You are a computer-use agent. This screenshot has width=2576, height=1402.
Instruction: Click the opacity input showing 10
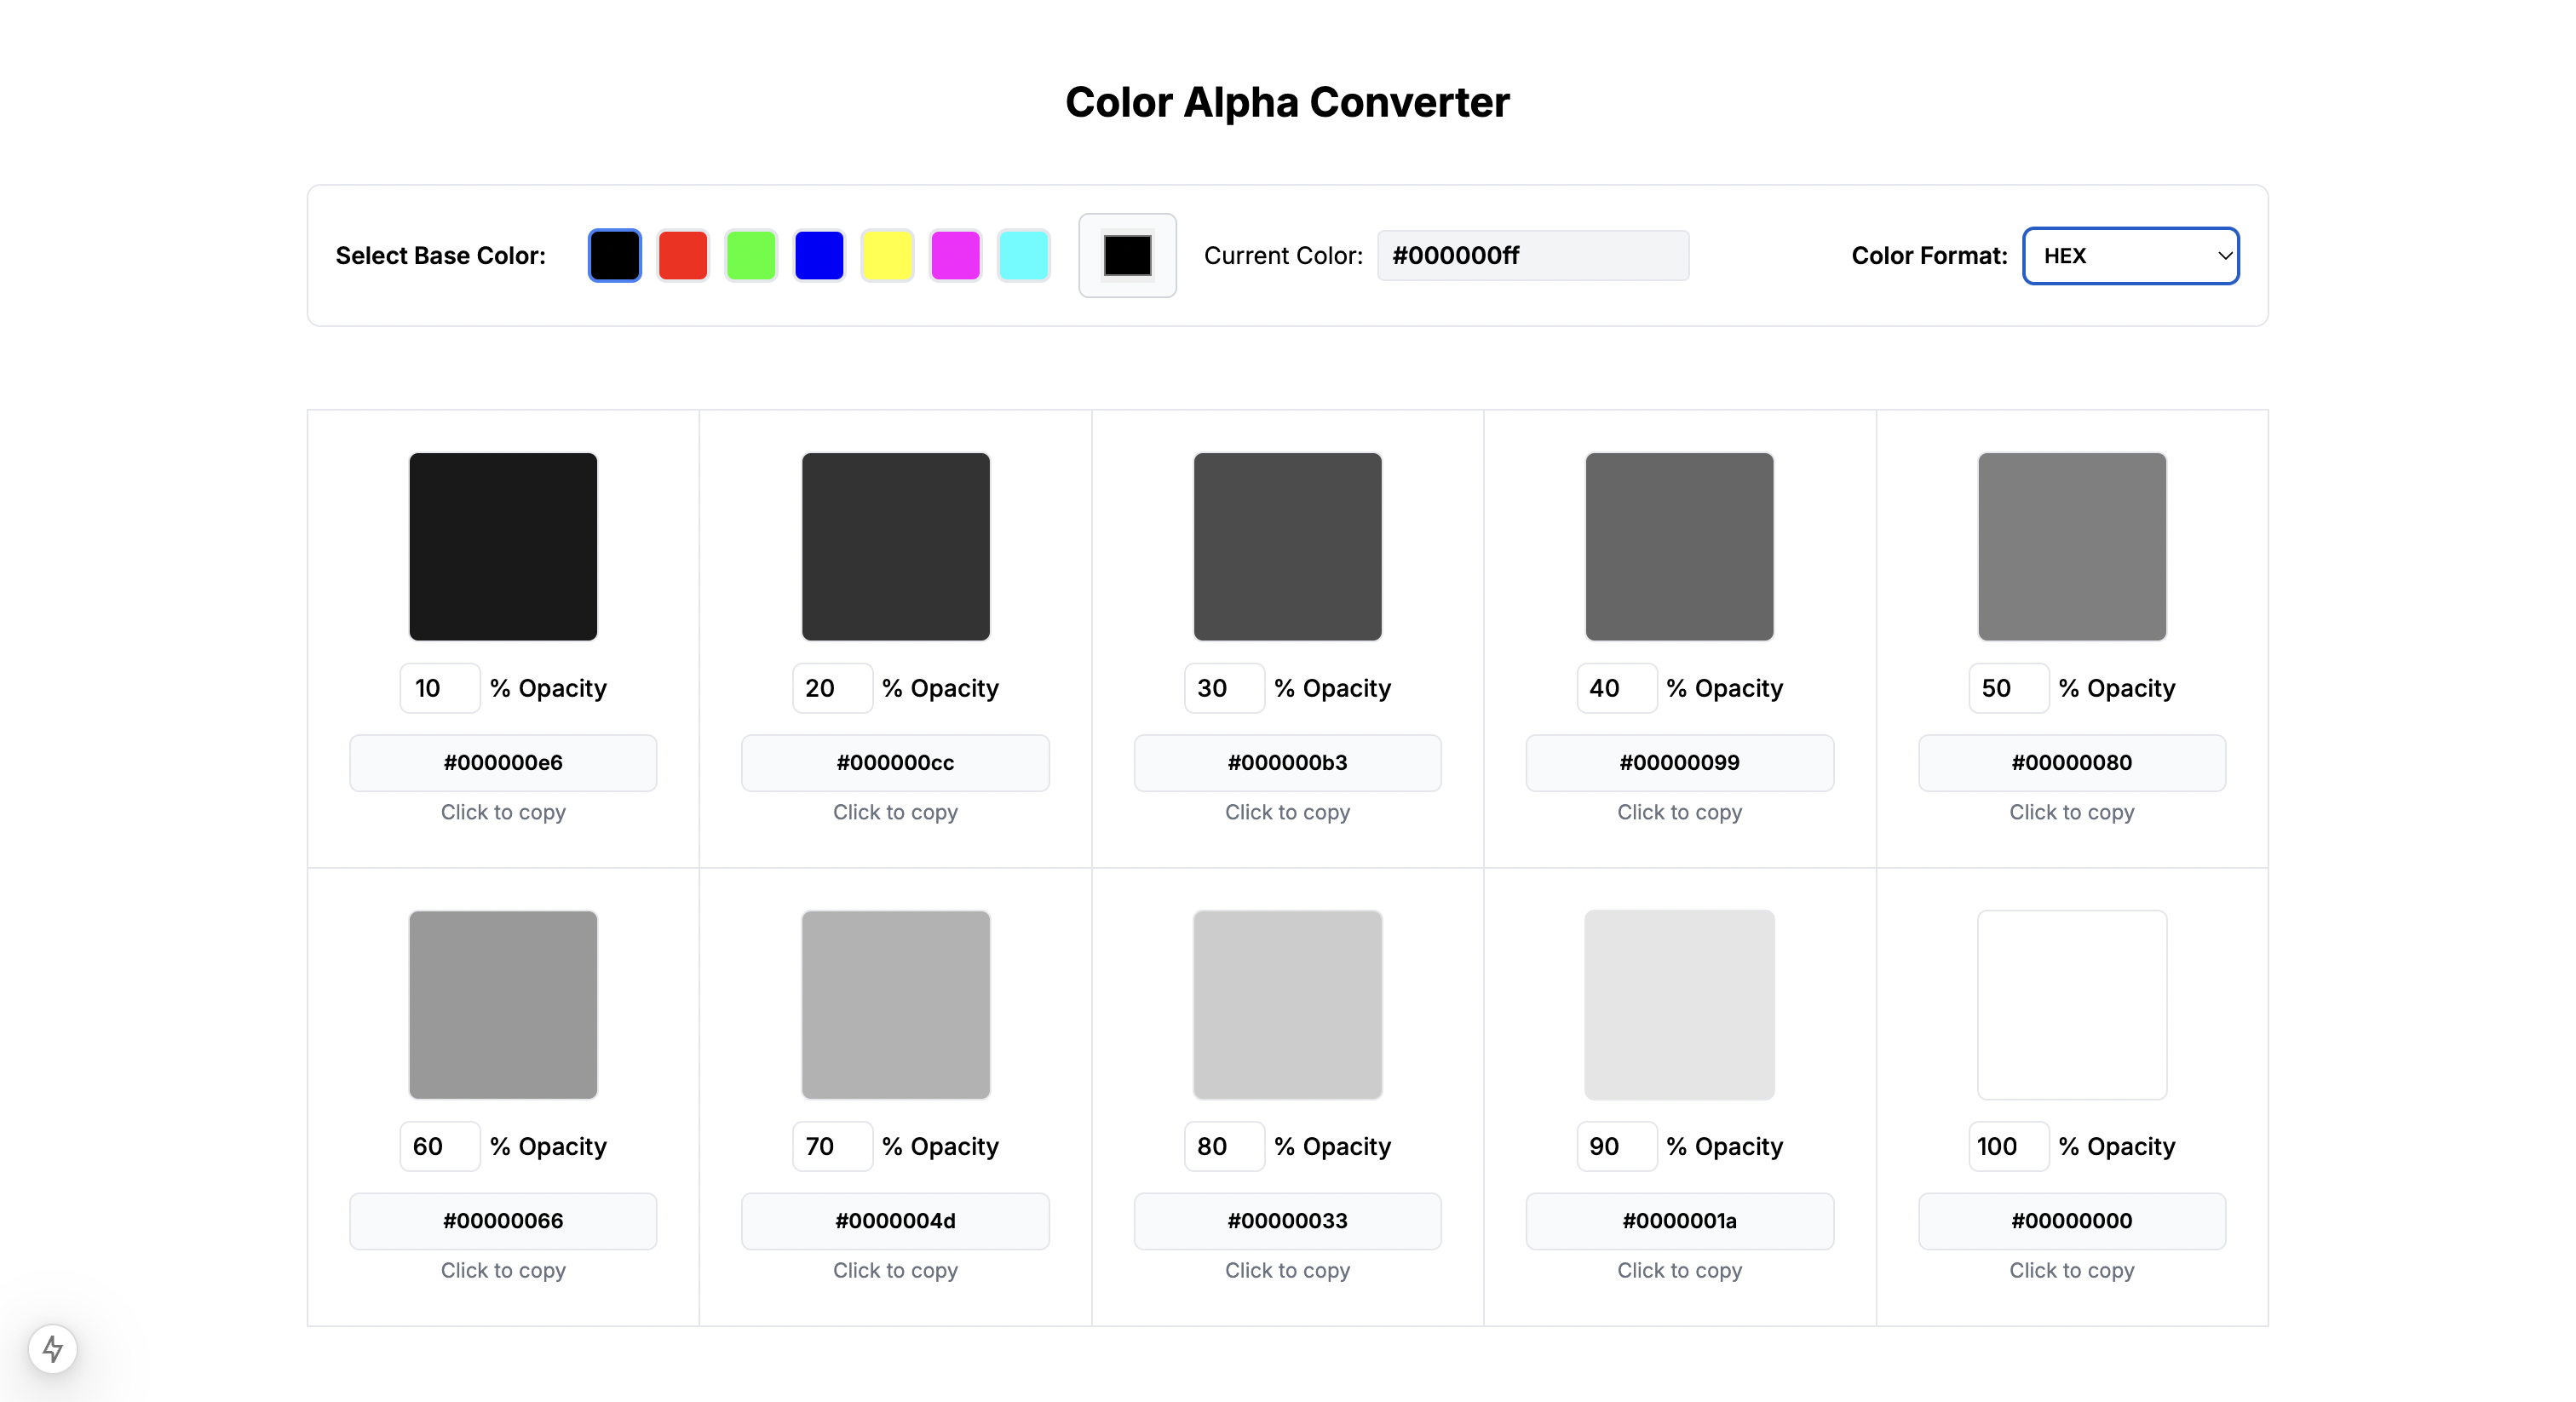point(440,688)
